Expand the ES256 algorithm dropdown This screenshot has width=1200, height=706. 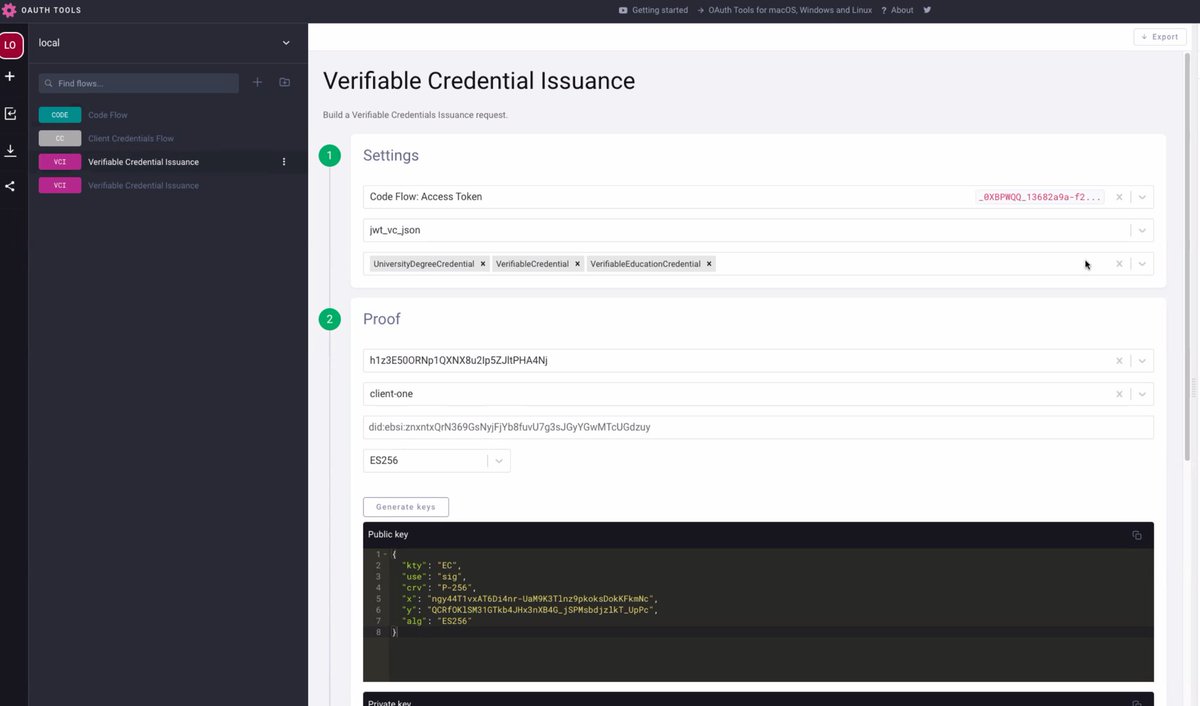point(498,460)
